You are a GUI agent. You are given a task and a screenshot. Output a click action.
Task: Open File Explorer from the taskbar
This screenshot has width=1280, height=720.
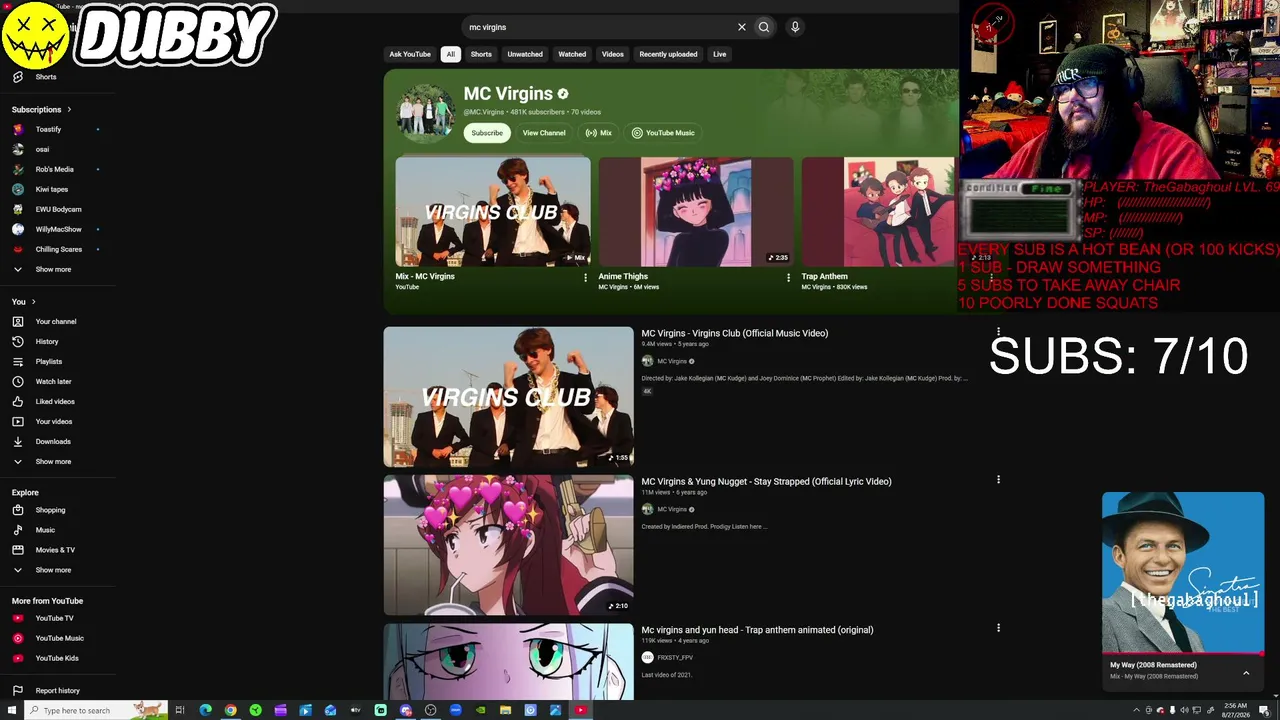click(x=505, y=710)
